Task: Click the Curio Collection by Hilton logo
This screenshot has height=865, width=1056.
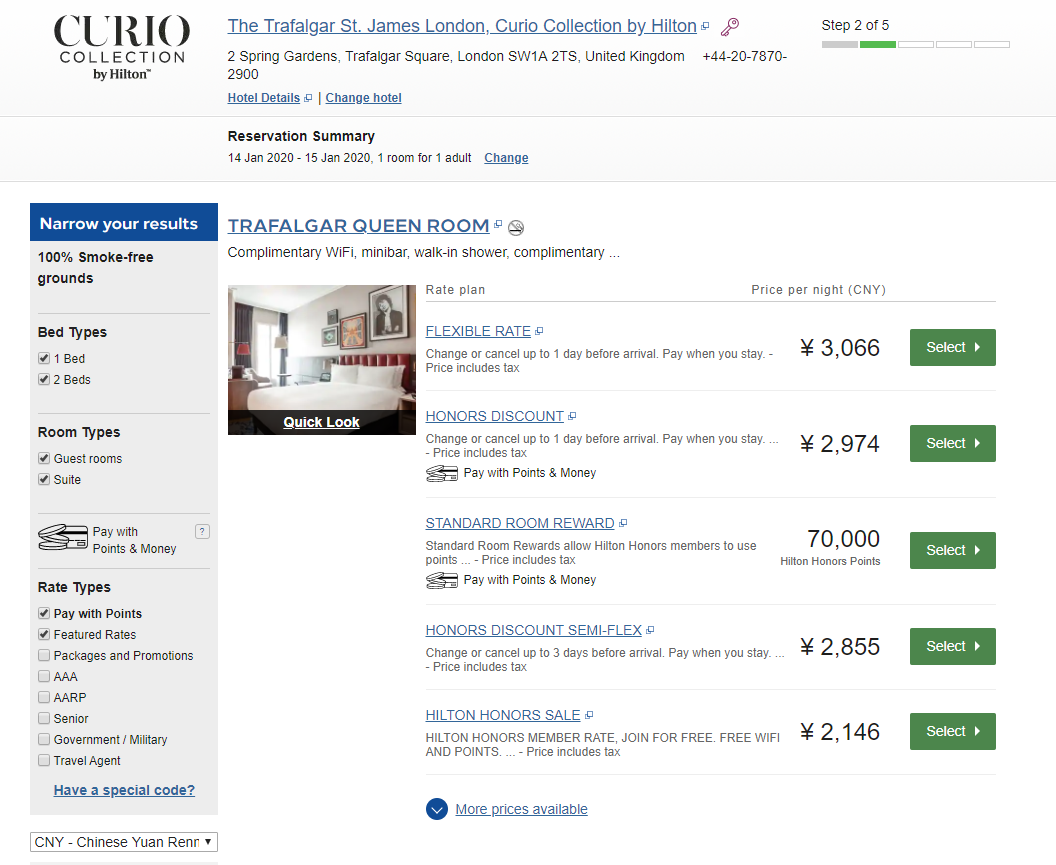Action: (x=121, y=47)
